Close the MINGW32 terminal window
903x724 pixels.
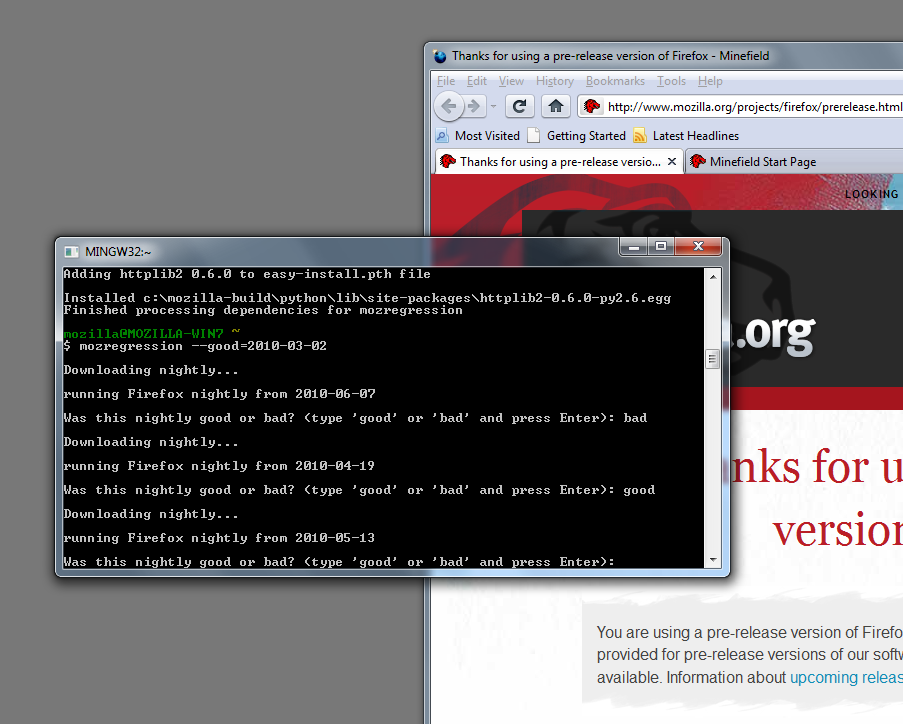pyautogui.click(x=698, y=247)
